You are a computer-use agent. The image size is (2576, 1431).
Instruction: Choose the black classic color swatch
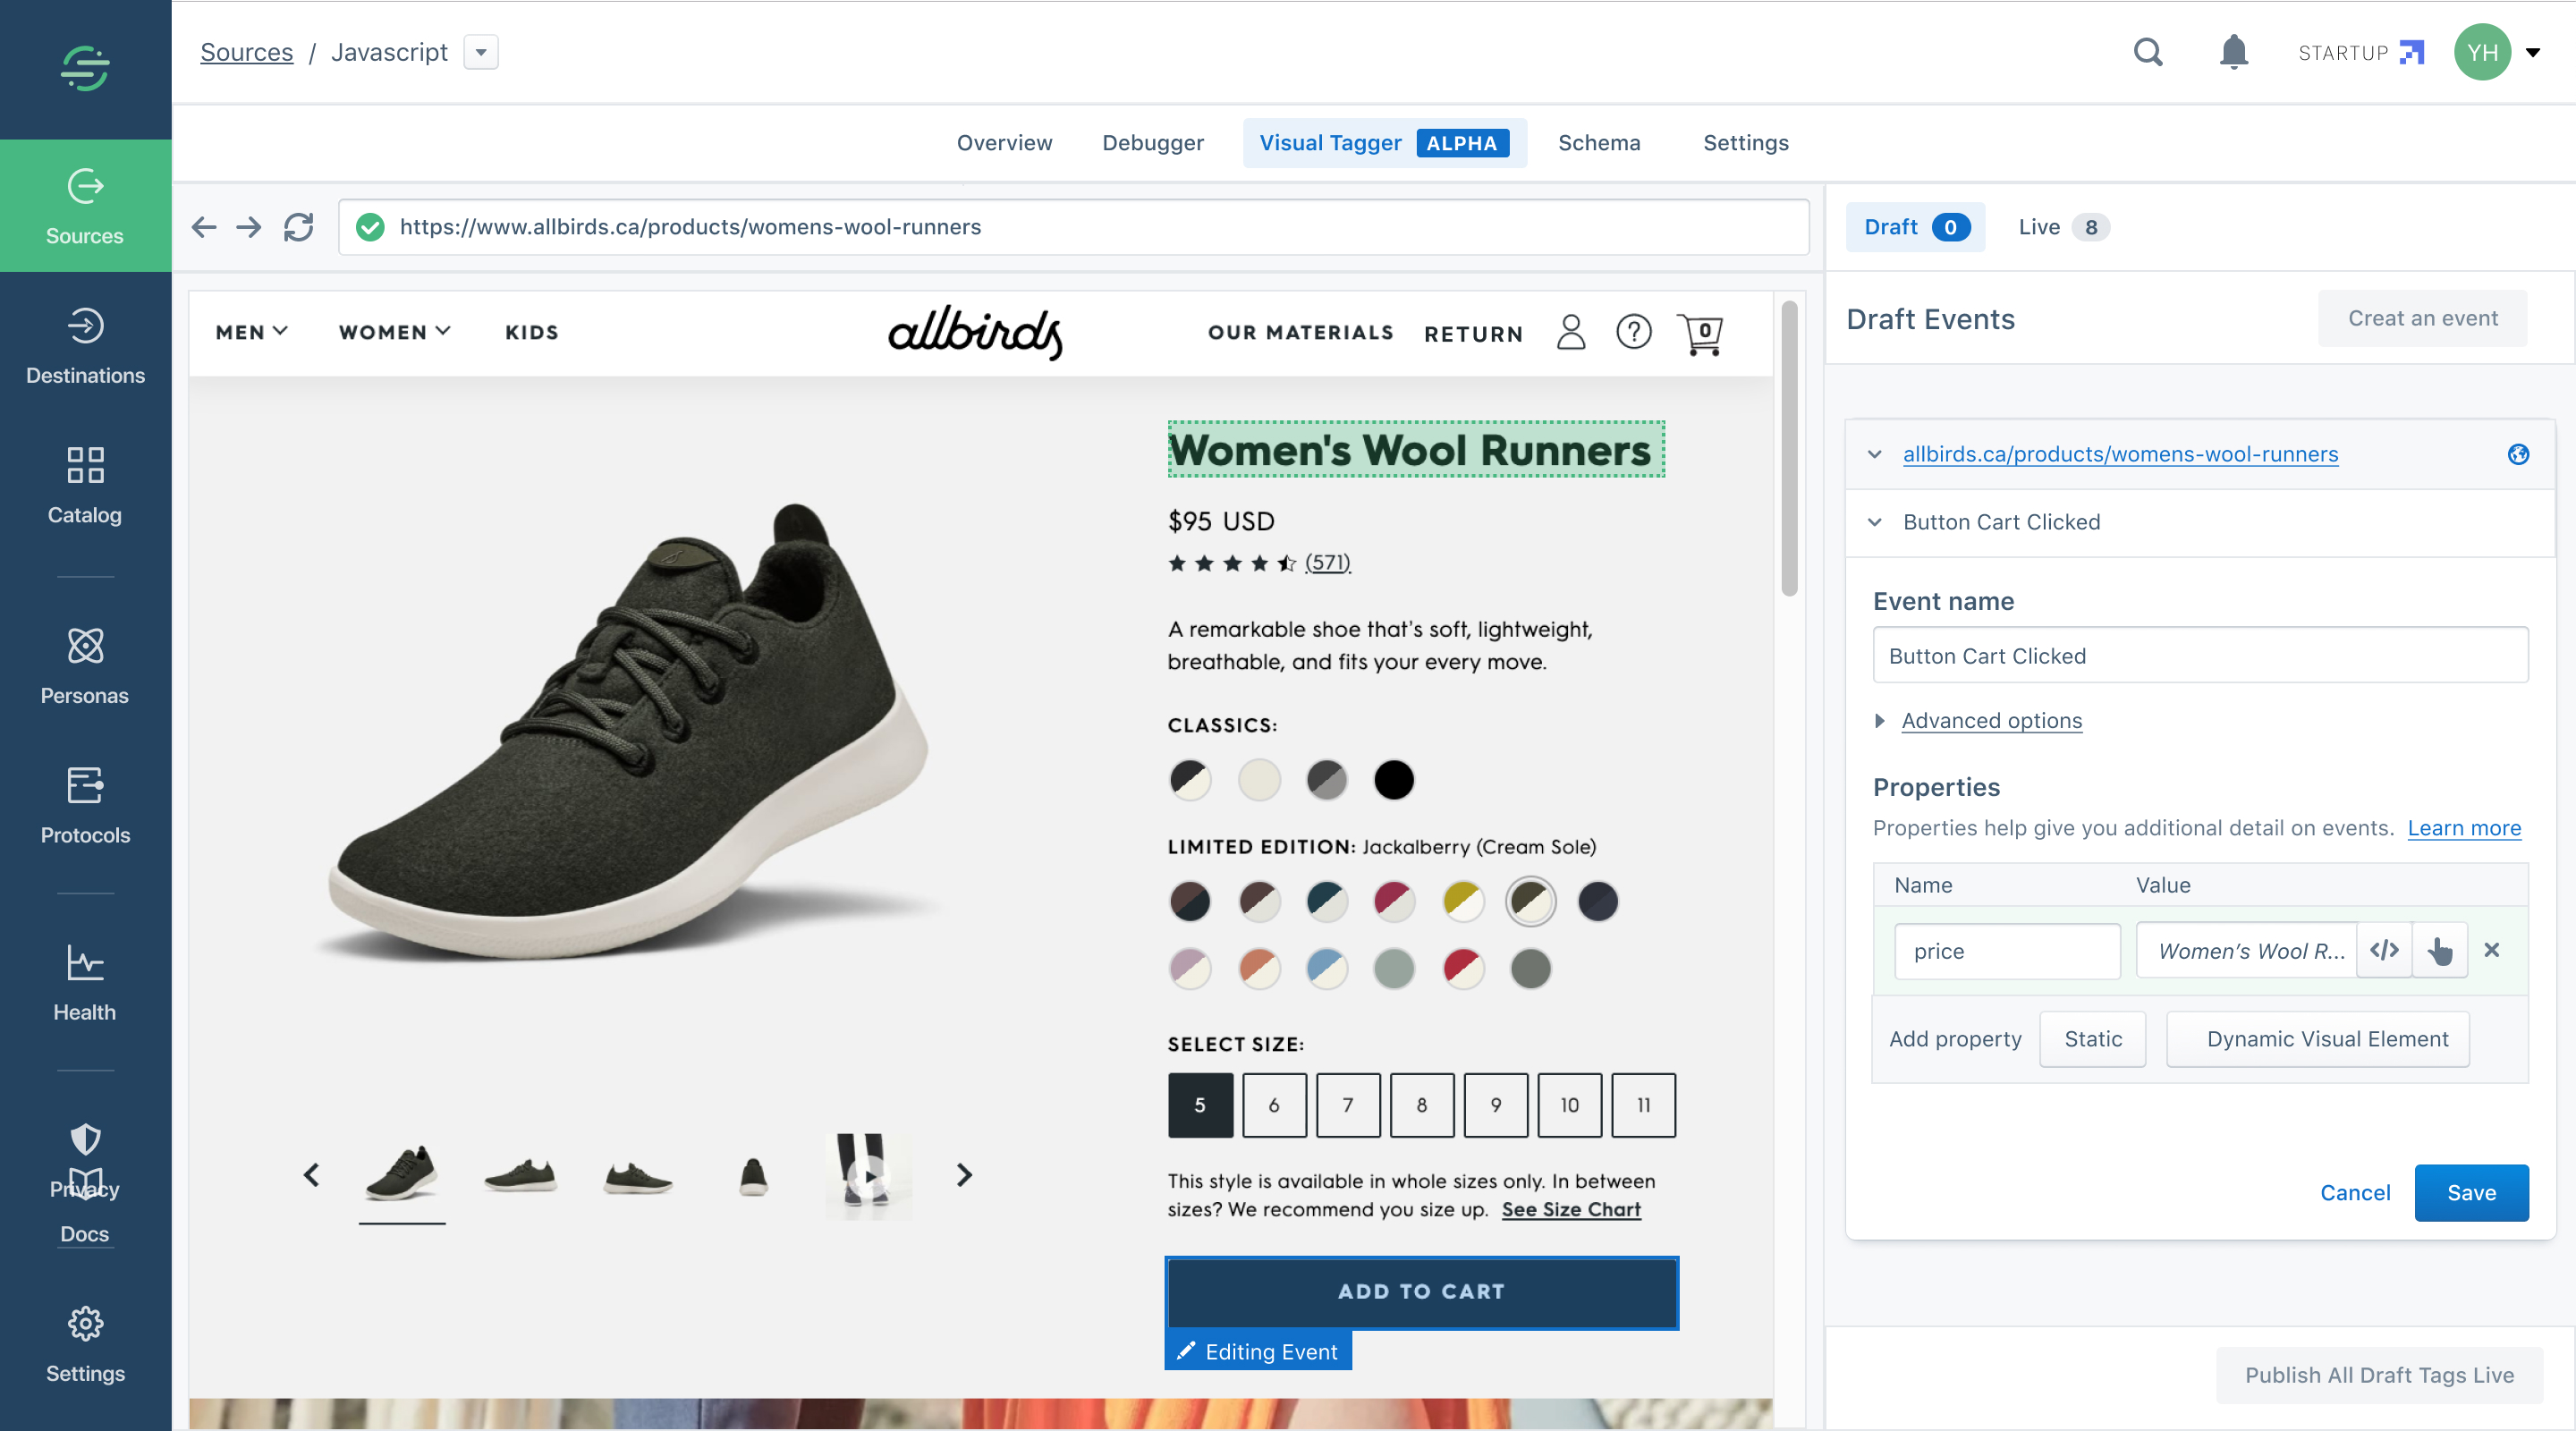pos(1394,779)
